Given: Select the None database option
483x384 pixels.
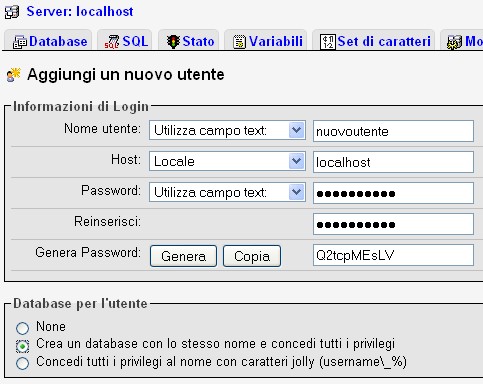Looking at the screenshot, I should tap(22, 328).
